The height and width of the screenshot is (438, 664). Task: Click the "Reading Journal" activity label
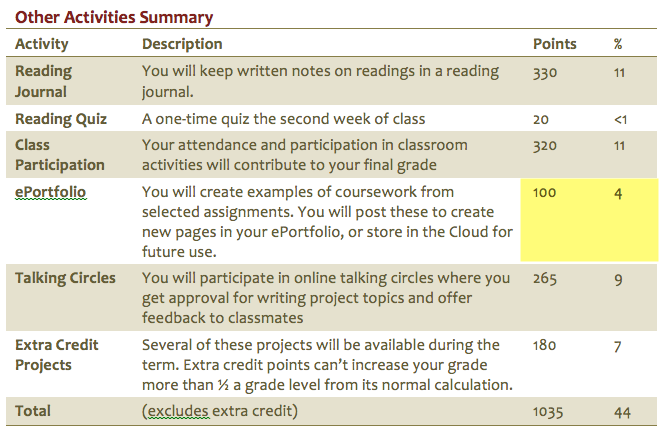pyautogui.click(x=44, y=82)
